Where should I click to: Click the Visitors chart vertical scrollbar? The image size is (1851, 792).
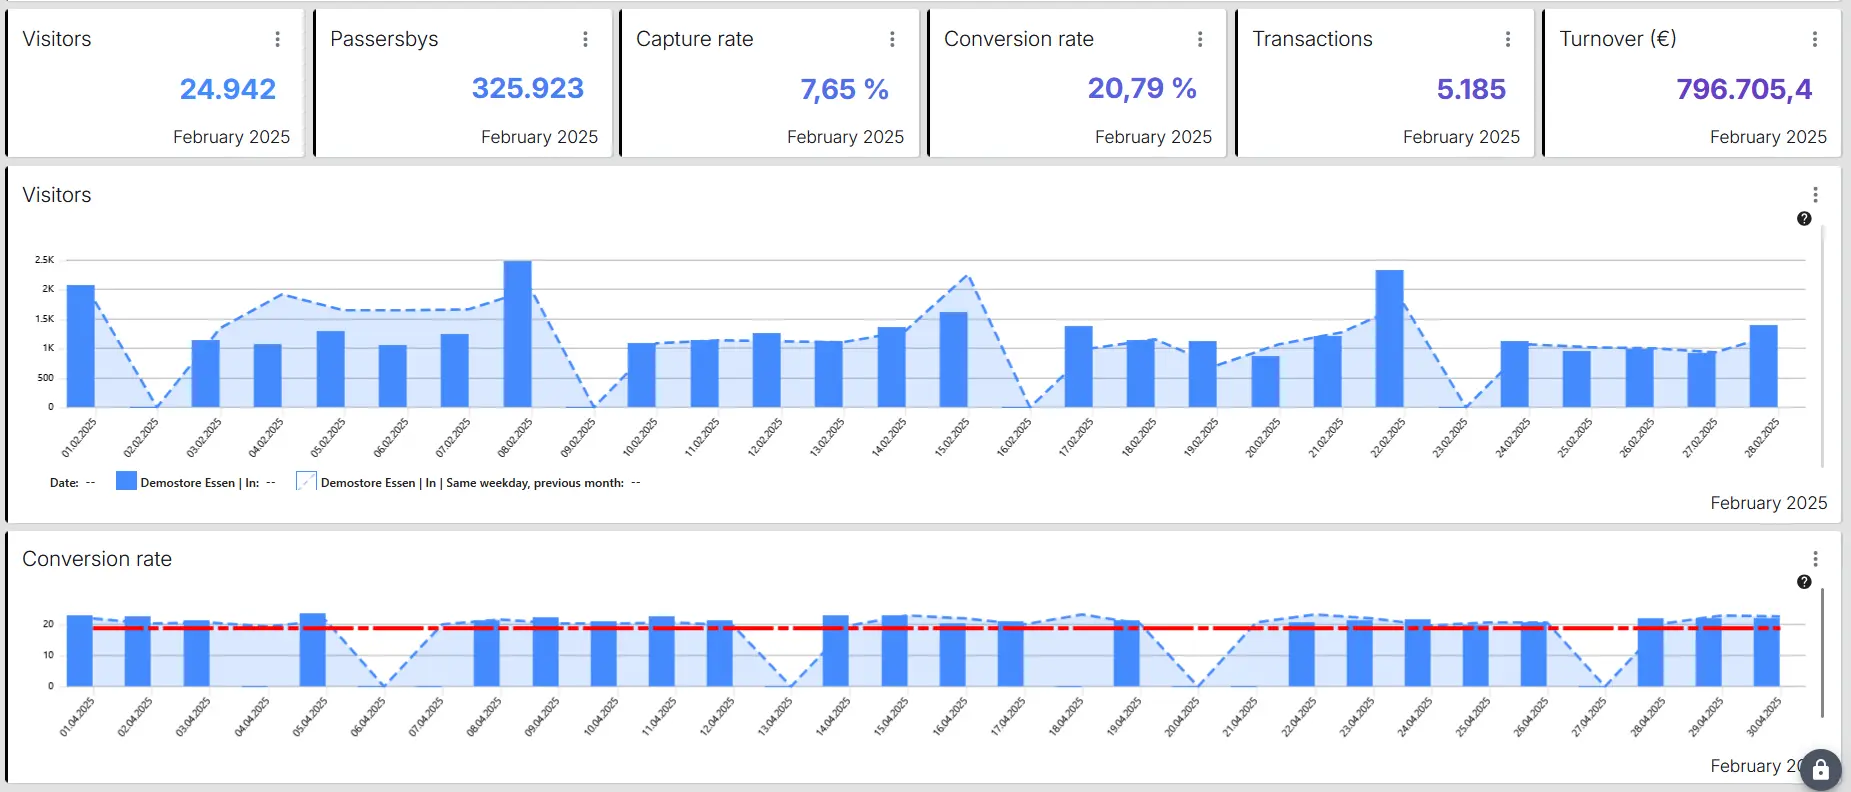coord(1822,345)
